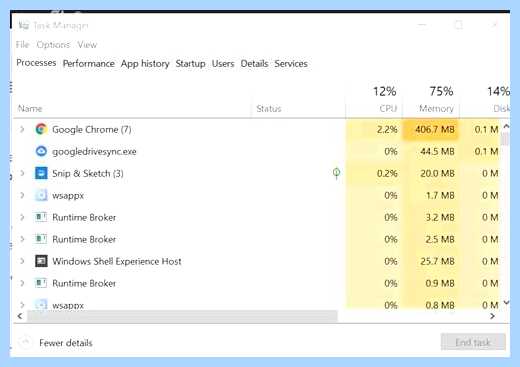
Task: Click the 2.2% CPU value
Action: click(387, 129)
